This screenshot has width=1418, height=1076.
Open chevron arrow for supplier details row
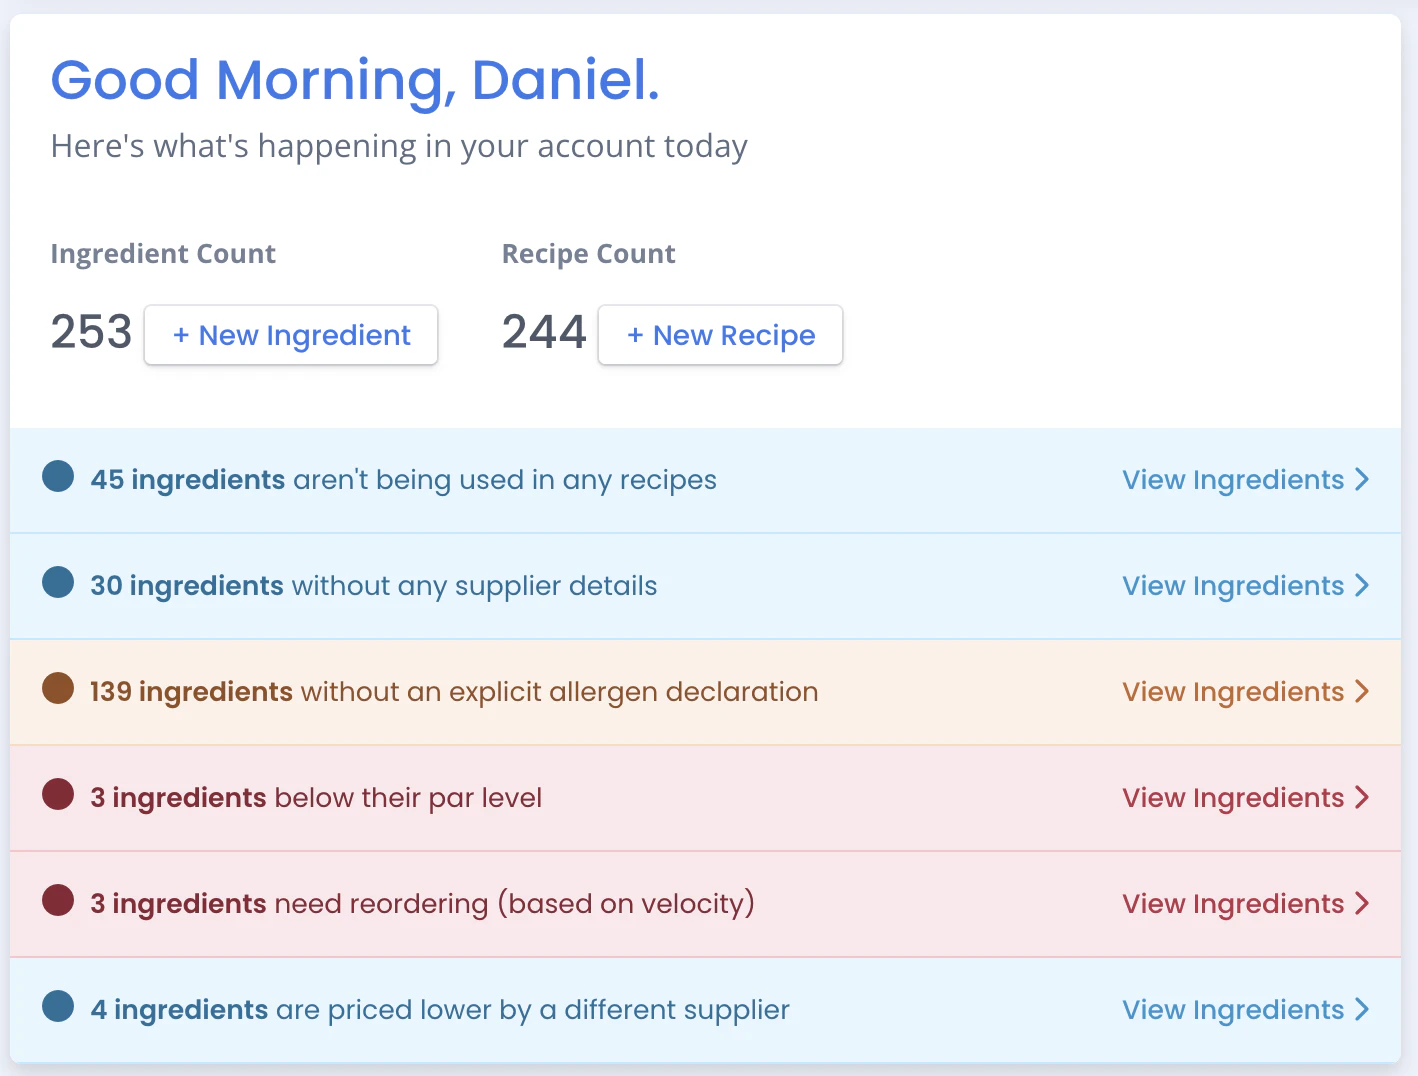coord(1361,586)
